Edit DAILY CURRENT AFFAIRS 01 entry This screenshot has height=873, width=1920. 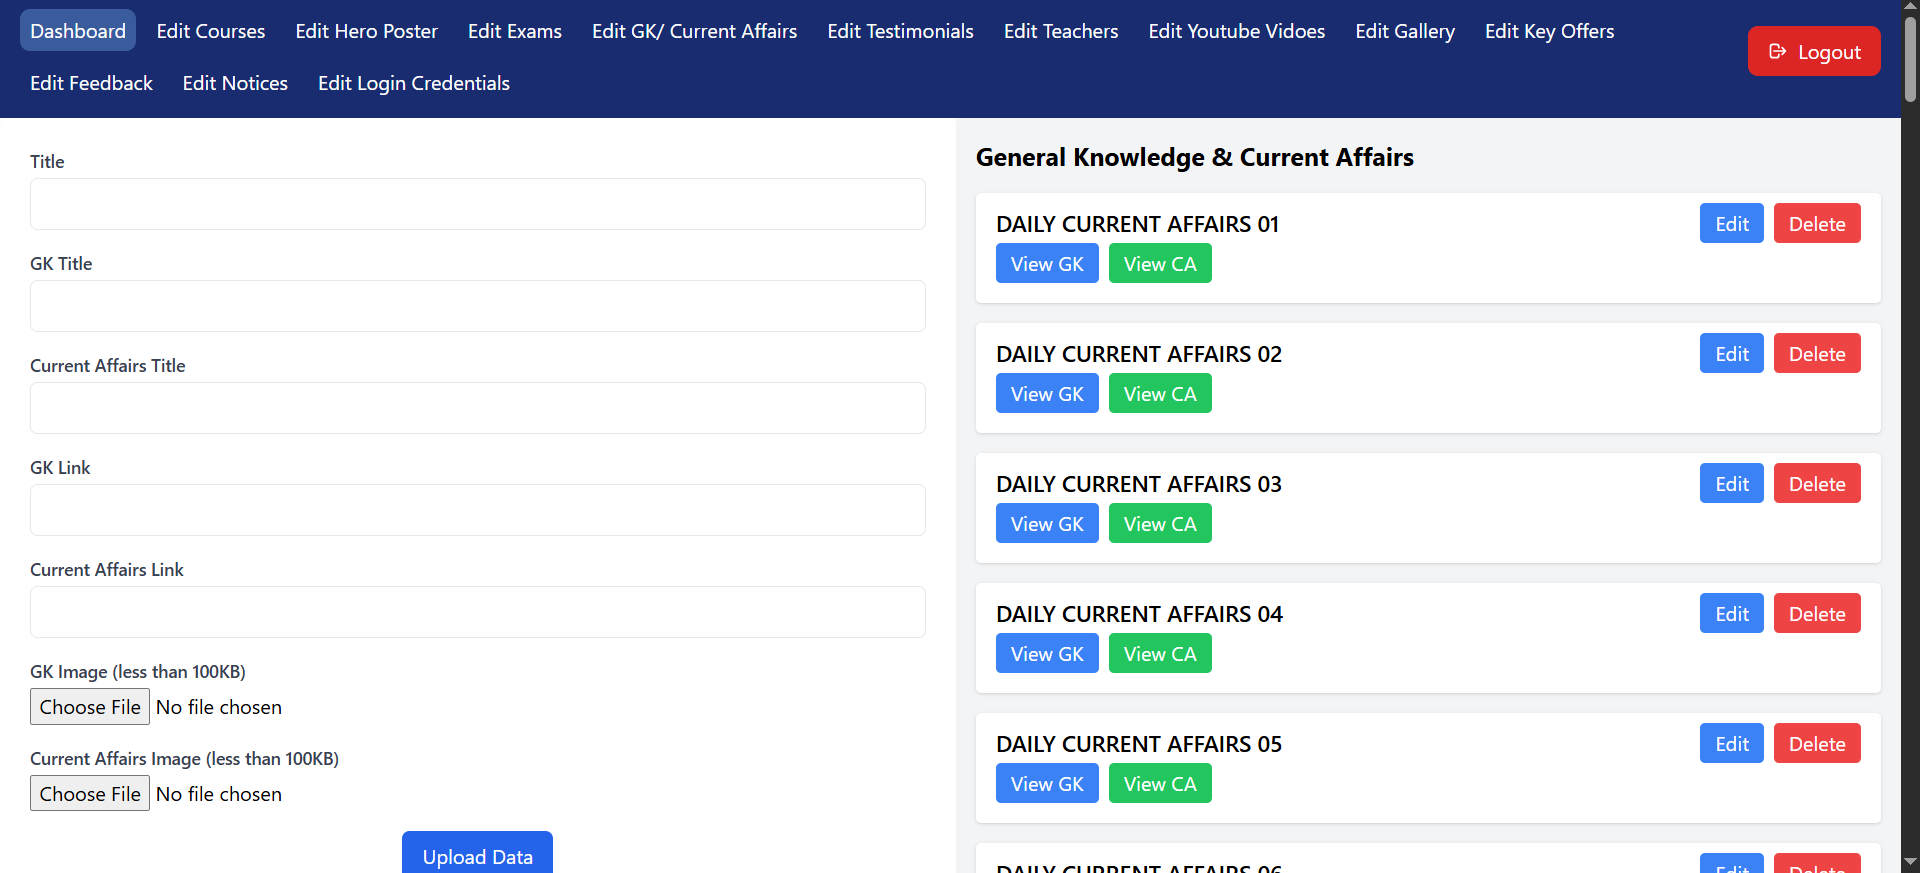tap(1732, 223)
